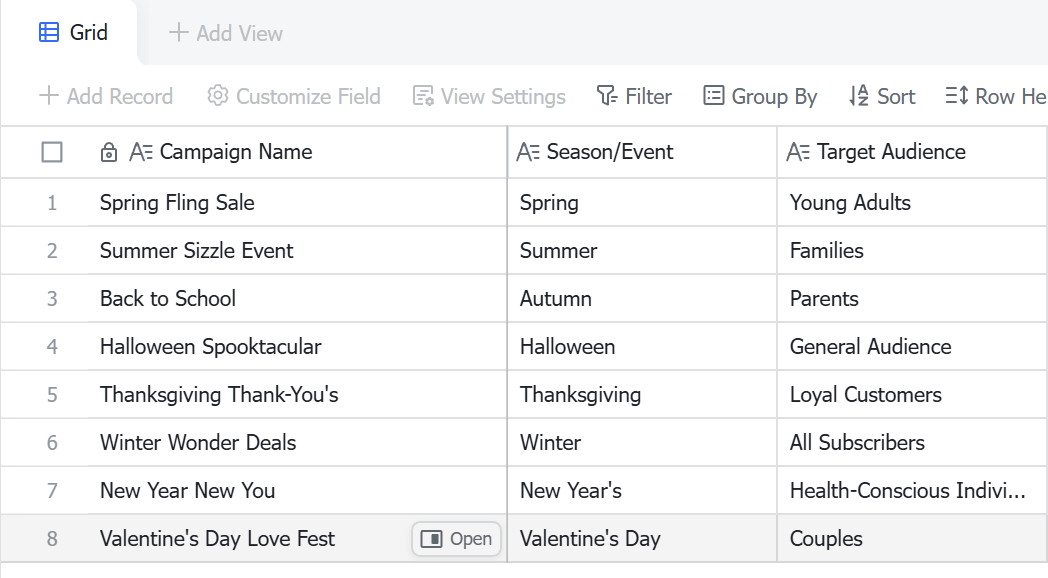Select row number 3
This screenshot has width=1048, height=578.
coord(52,299)
